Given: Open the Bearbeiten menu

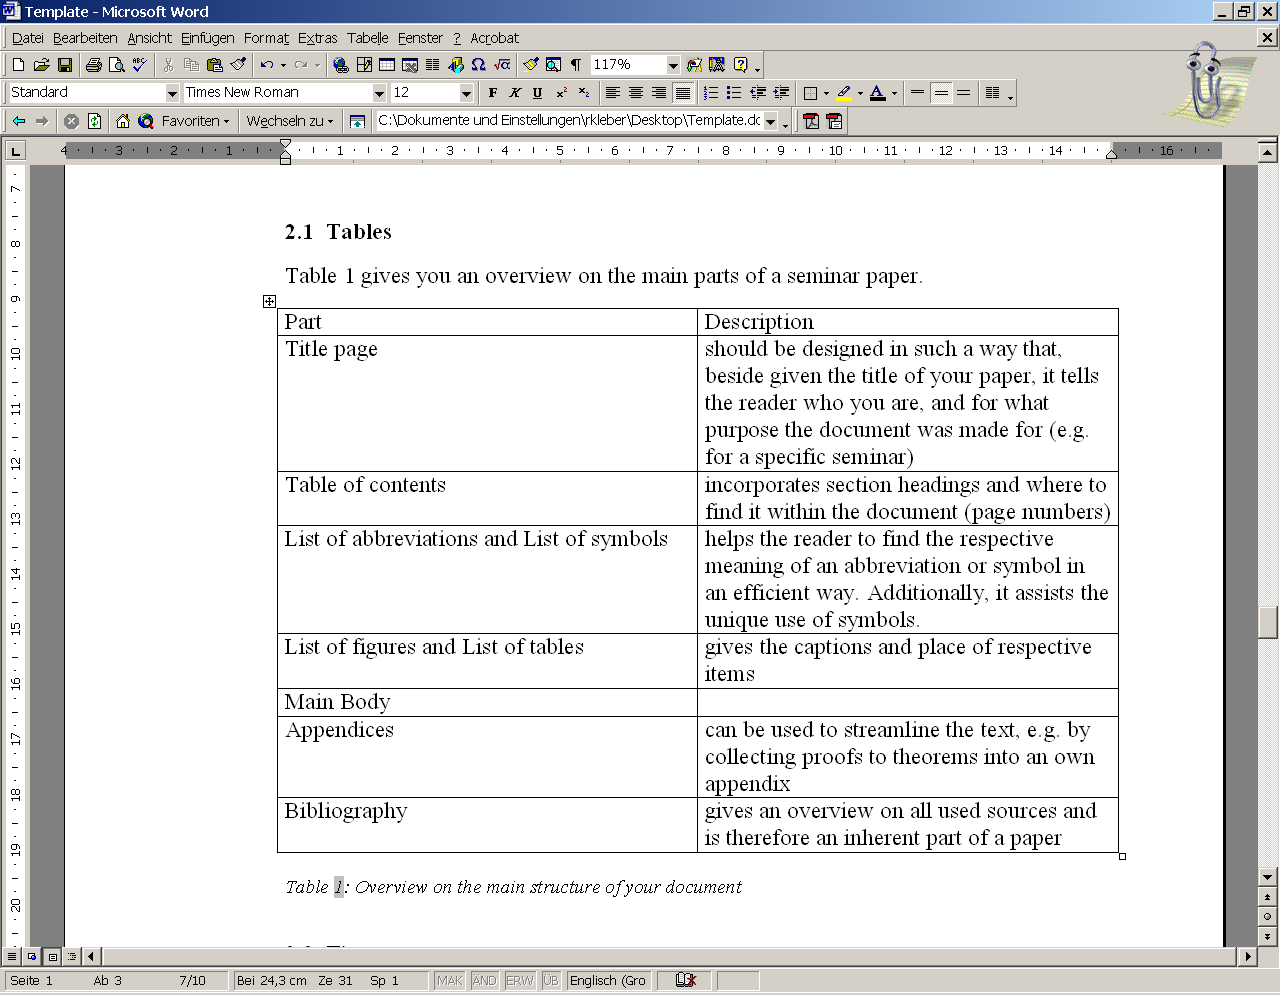Looking at the screenshot, I should click(85, 38).
